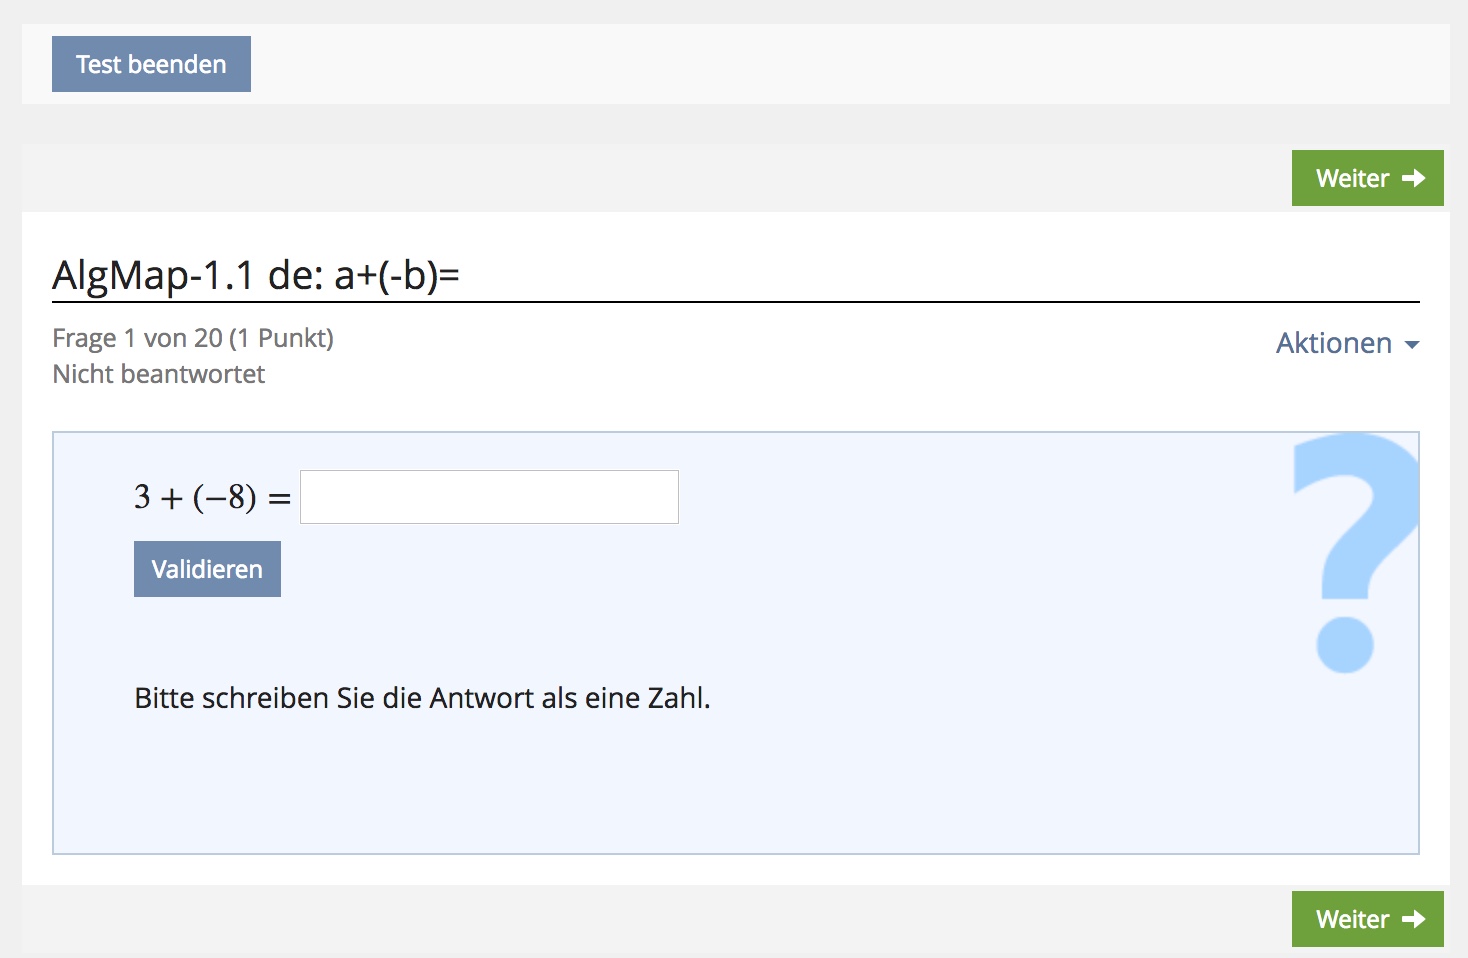Click the caret arrow beside Aktionen
The height and width of the screenshot is (958, 1468).
(1412, 345)
